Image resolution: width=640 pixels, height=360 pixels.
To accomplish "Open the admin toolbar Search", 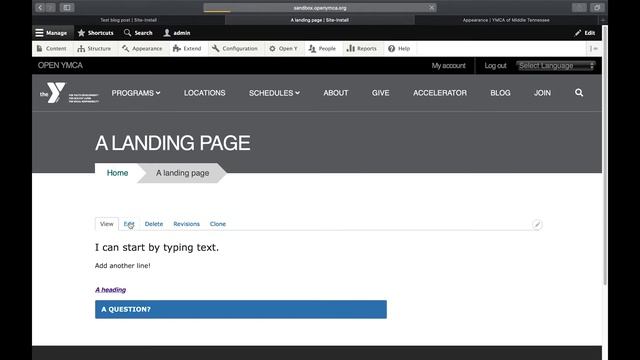I will pos(138,33).
